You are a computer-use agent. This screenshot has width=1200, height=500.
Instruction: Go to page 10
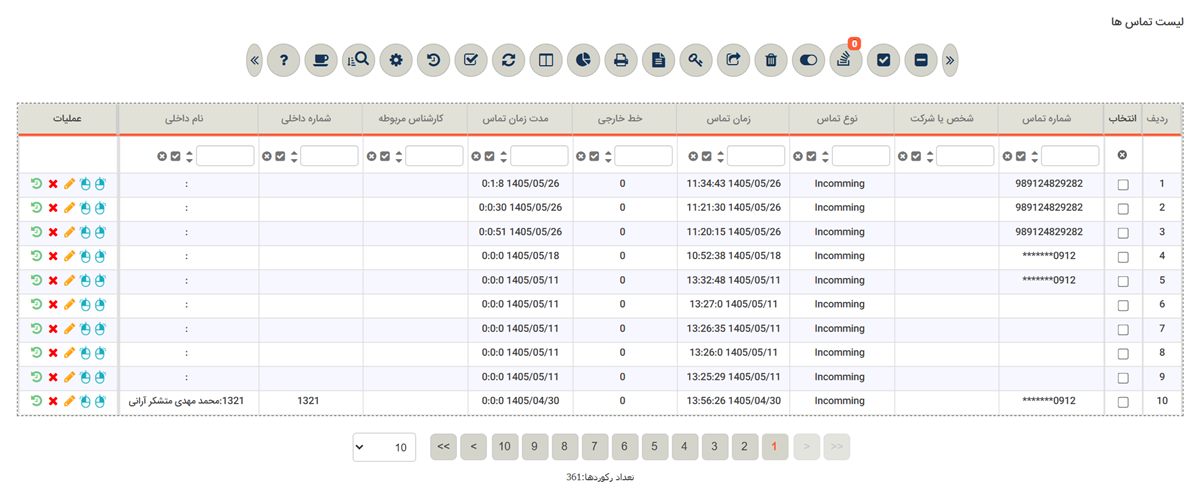[504, 447]
